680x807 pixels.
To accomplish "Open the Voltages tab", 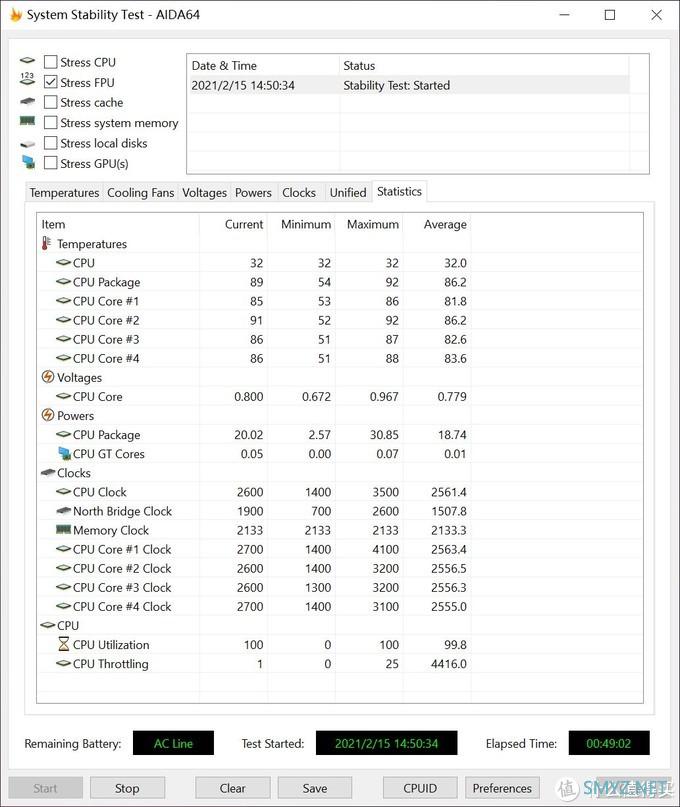I will 204,192.
